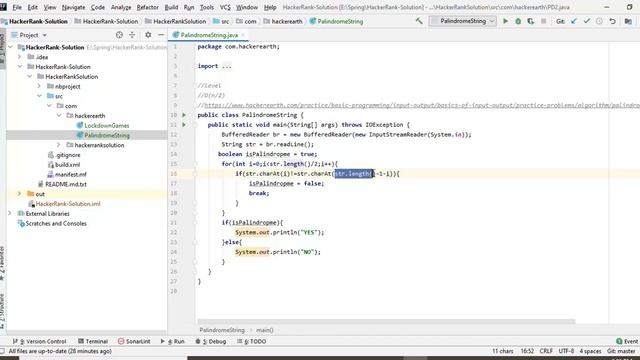Open the Analyze menu

[121, 7]
